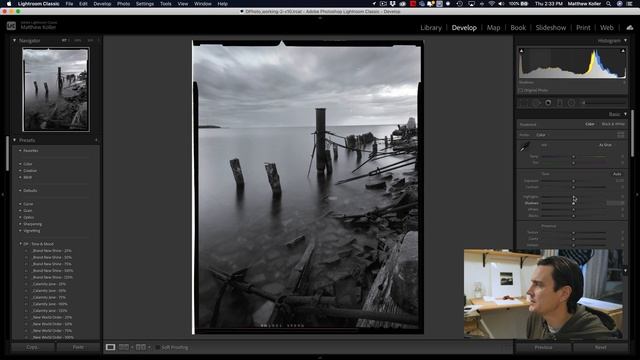This screenshot has width=640, height=360.
Task: Pick the White Balance eyedropper tool
Action: point(525,147)
